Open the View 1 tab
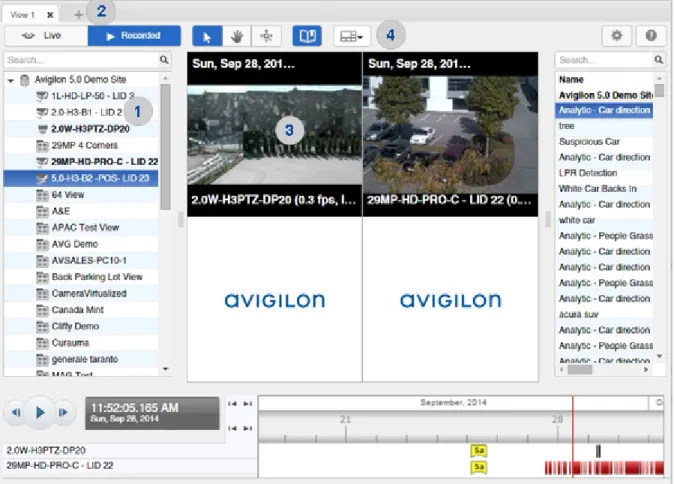 pyautogui.click(x=23, y=15)
